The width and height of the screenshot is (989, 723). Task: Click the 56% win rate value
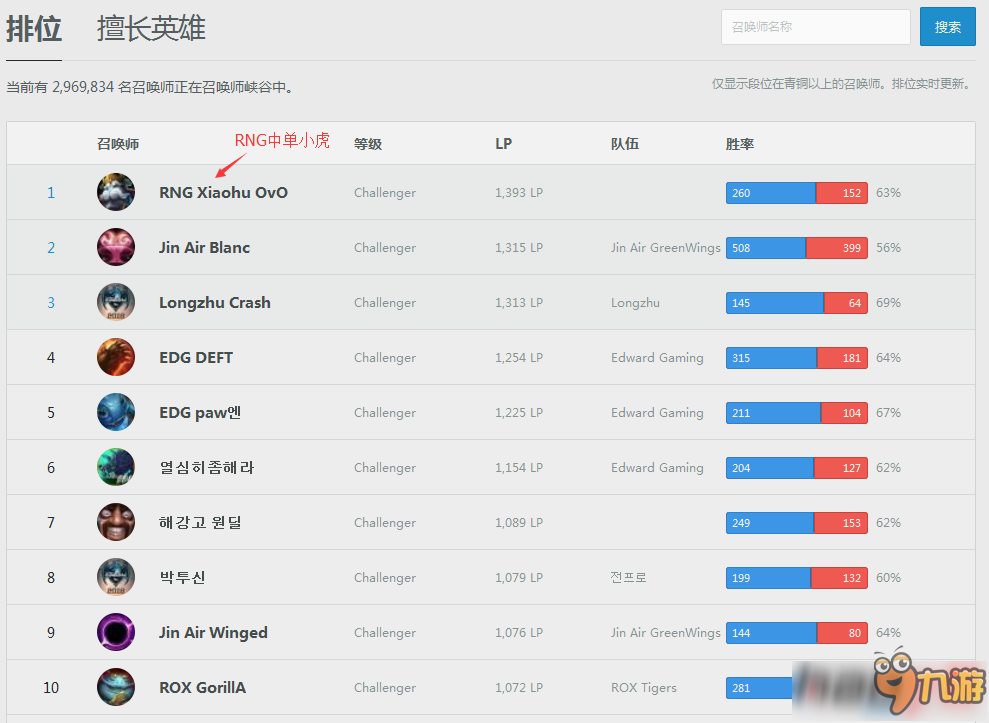888,247
